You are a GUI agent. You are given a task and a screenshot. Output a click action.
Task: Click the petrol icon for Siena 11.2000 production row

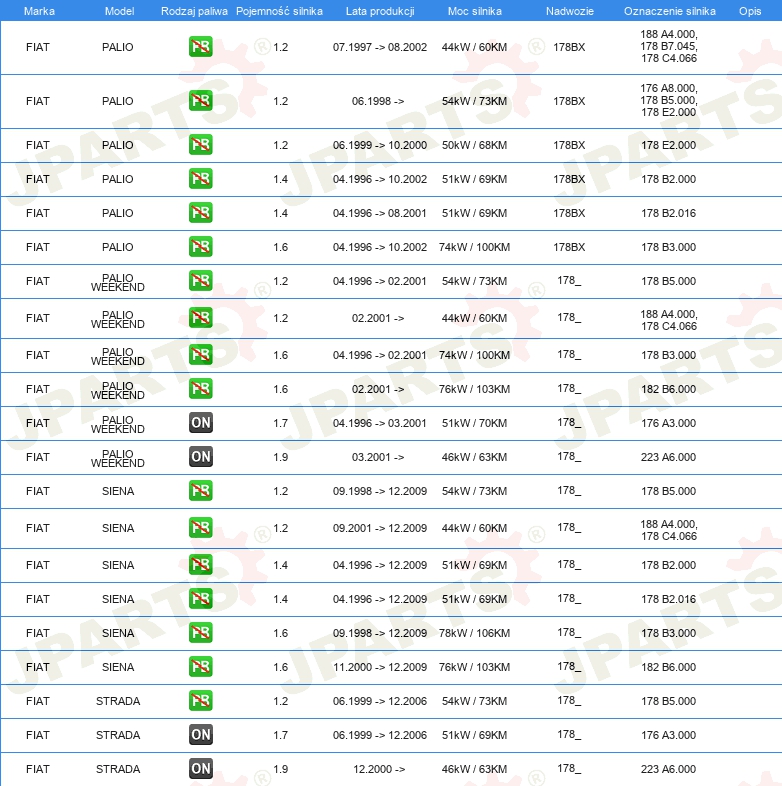[x=200, y=667]
